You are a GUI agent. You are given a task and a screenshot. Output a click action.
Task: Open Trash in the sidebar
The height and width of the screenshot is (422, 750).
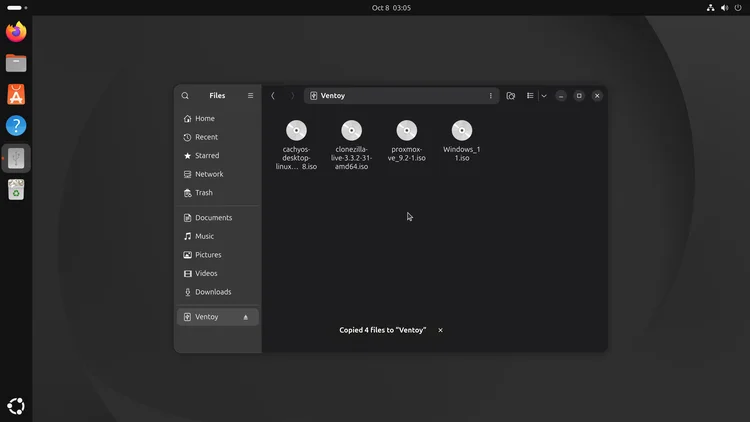[218, 193]
